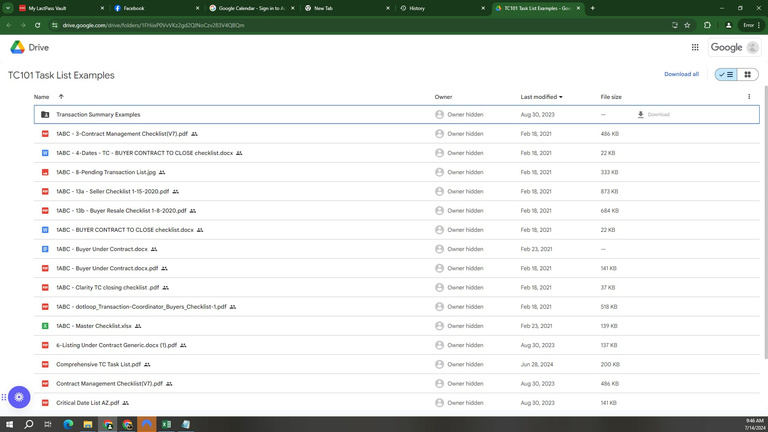Open Transaction Summary Examples folder
Image resolution: width=768 pixels, height=432 pixels.
coord(98,115)
